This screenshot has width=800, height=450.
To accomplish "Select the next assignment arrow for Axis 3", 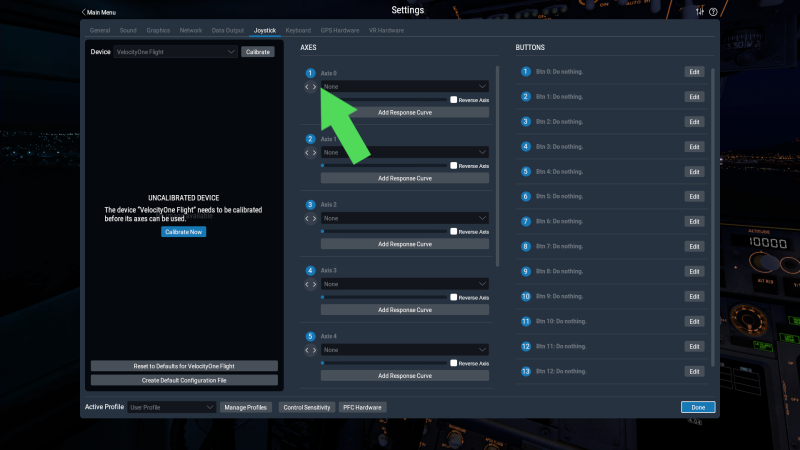I will pos(314,284).
